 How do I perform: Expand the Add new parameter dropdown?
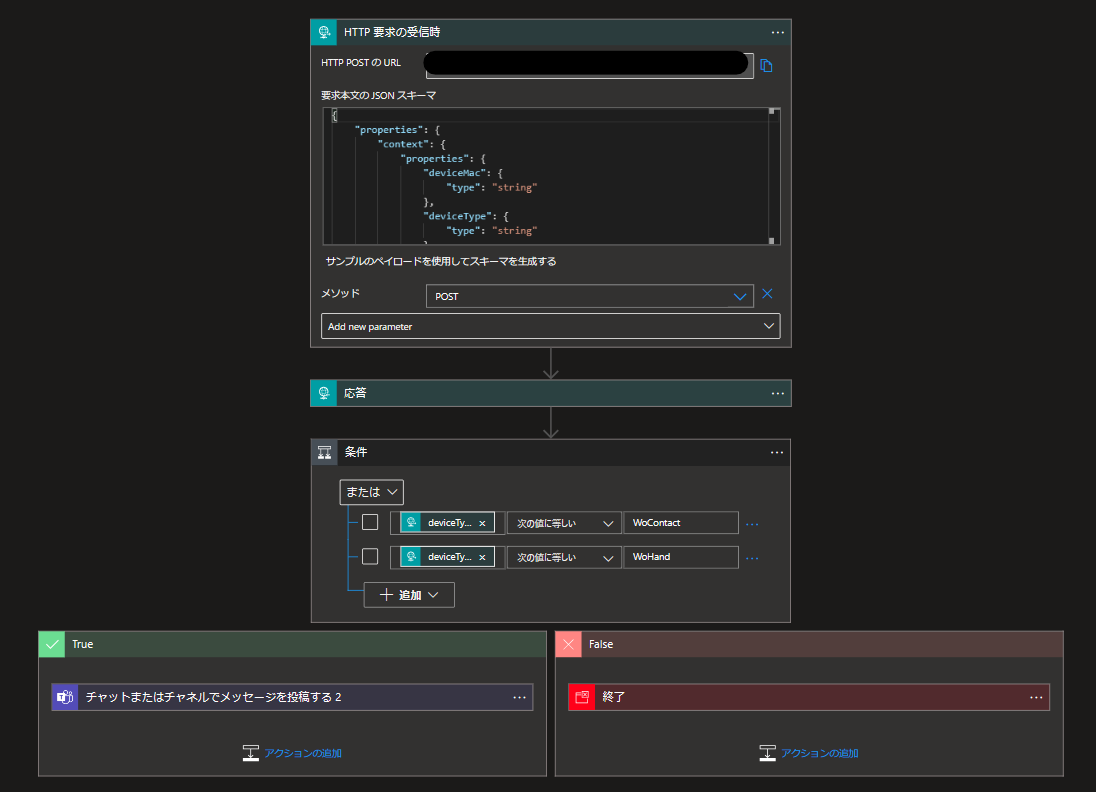tap(551, 326)
